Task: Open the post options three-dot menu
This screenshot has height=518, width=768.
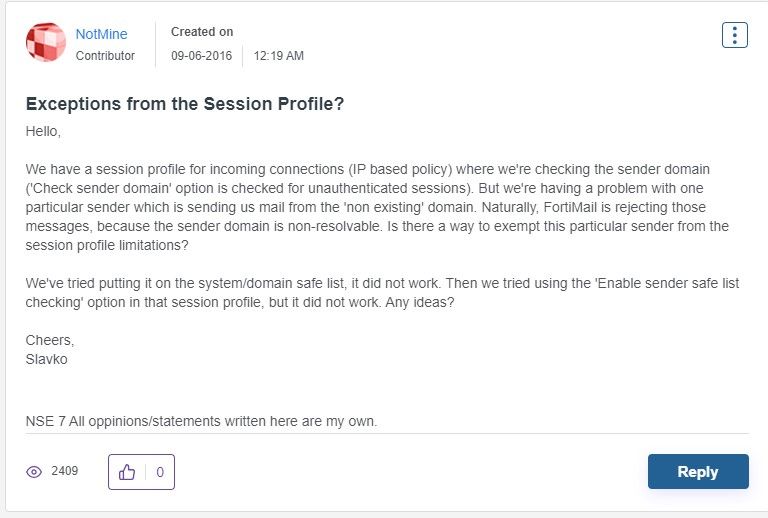Action: click(x=734, y=35)
